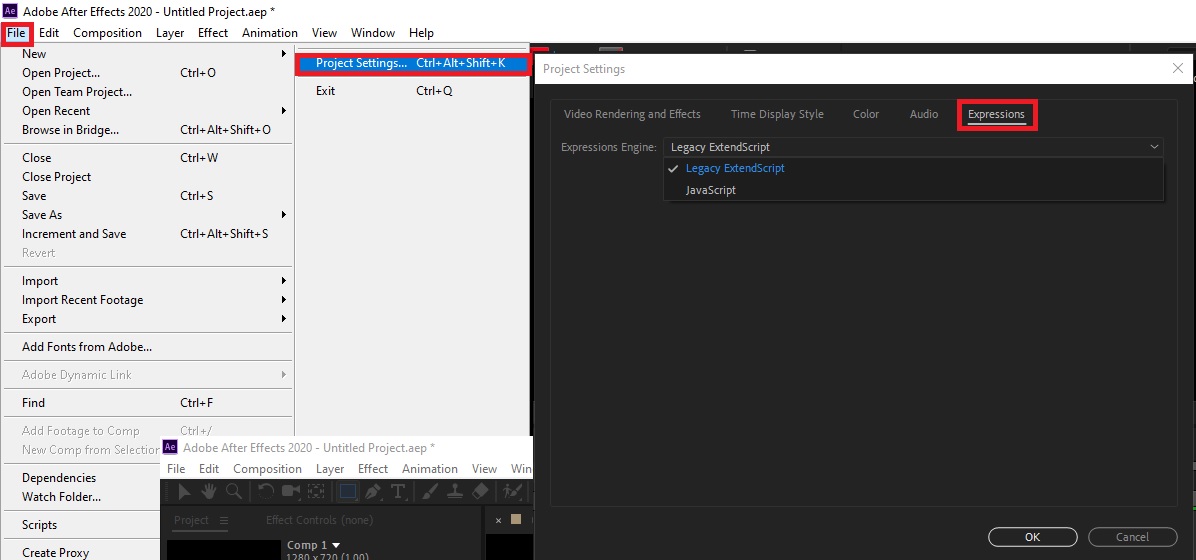Click Project Settings menu entry
The width and height of the screenshot is (1196, 560).
361,63
